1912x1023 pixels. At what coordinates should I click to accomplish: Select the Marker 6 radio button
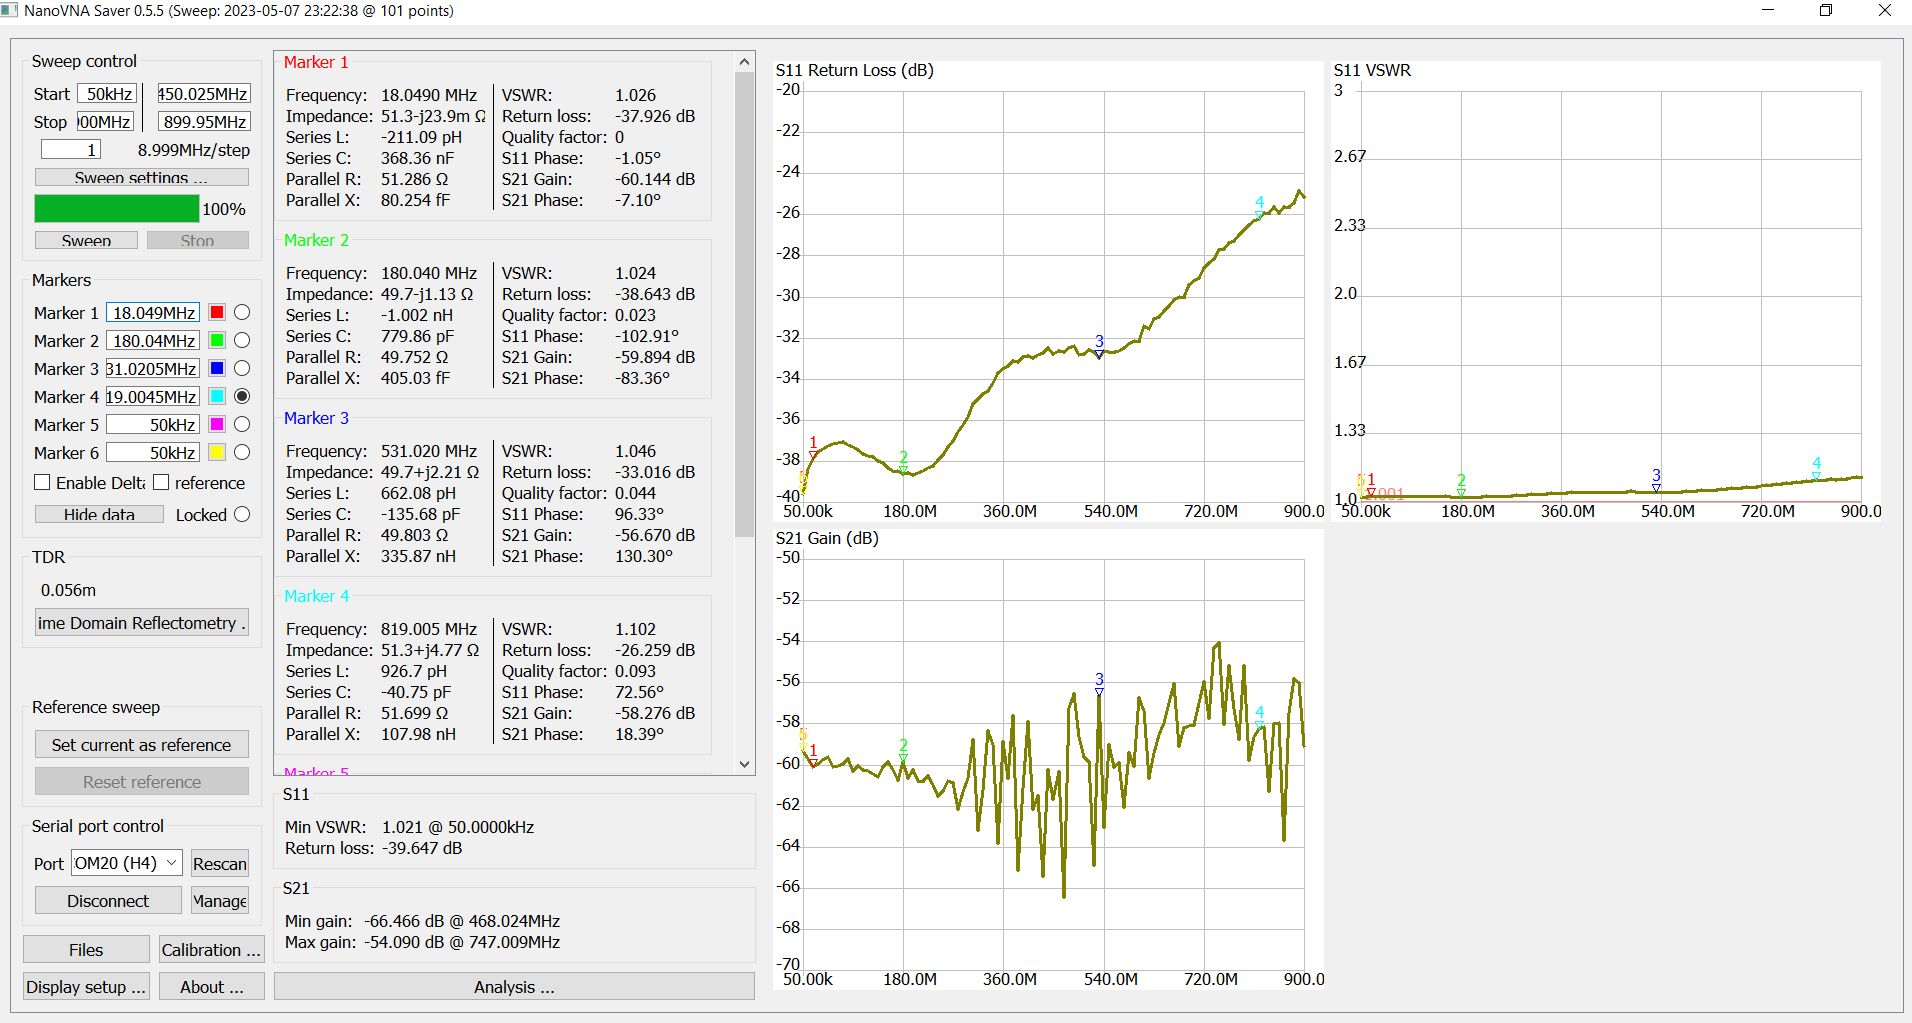click(242, 453)
